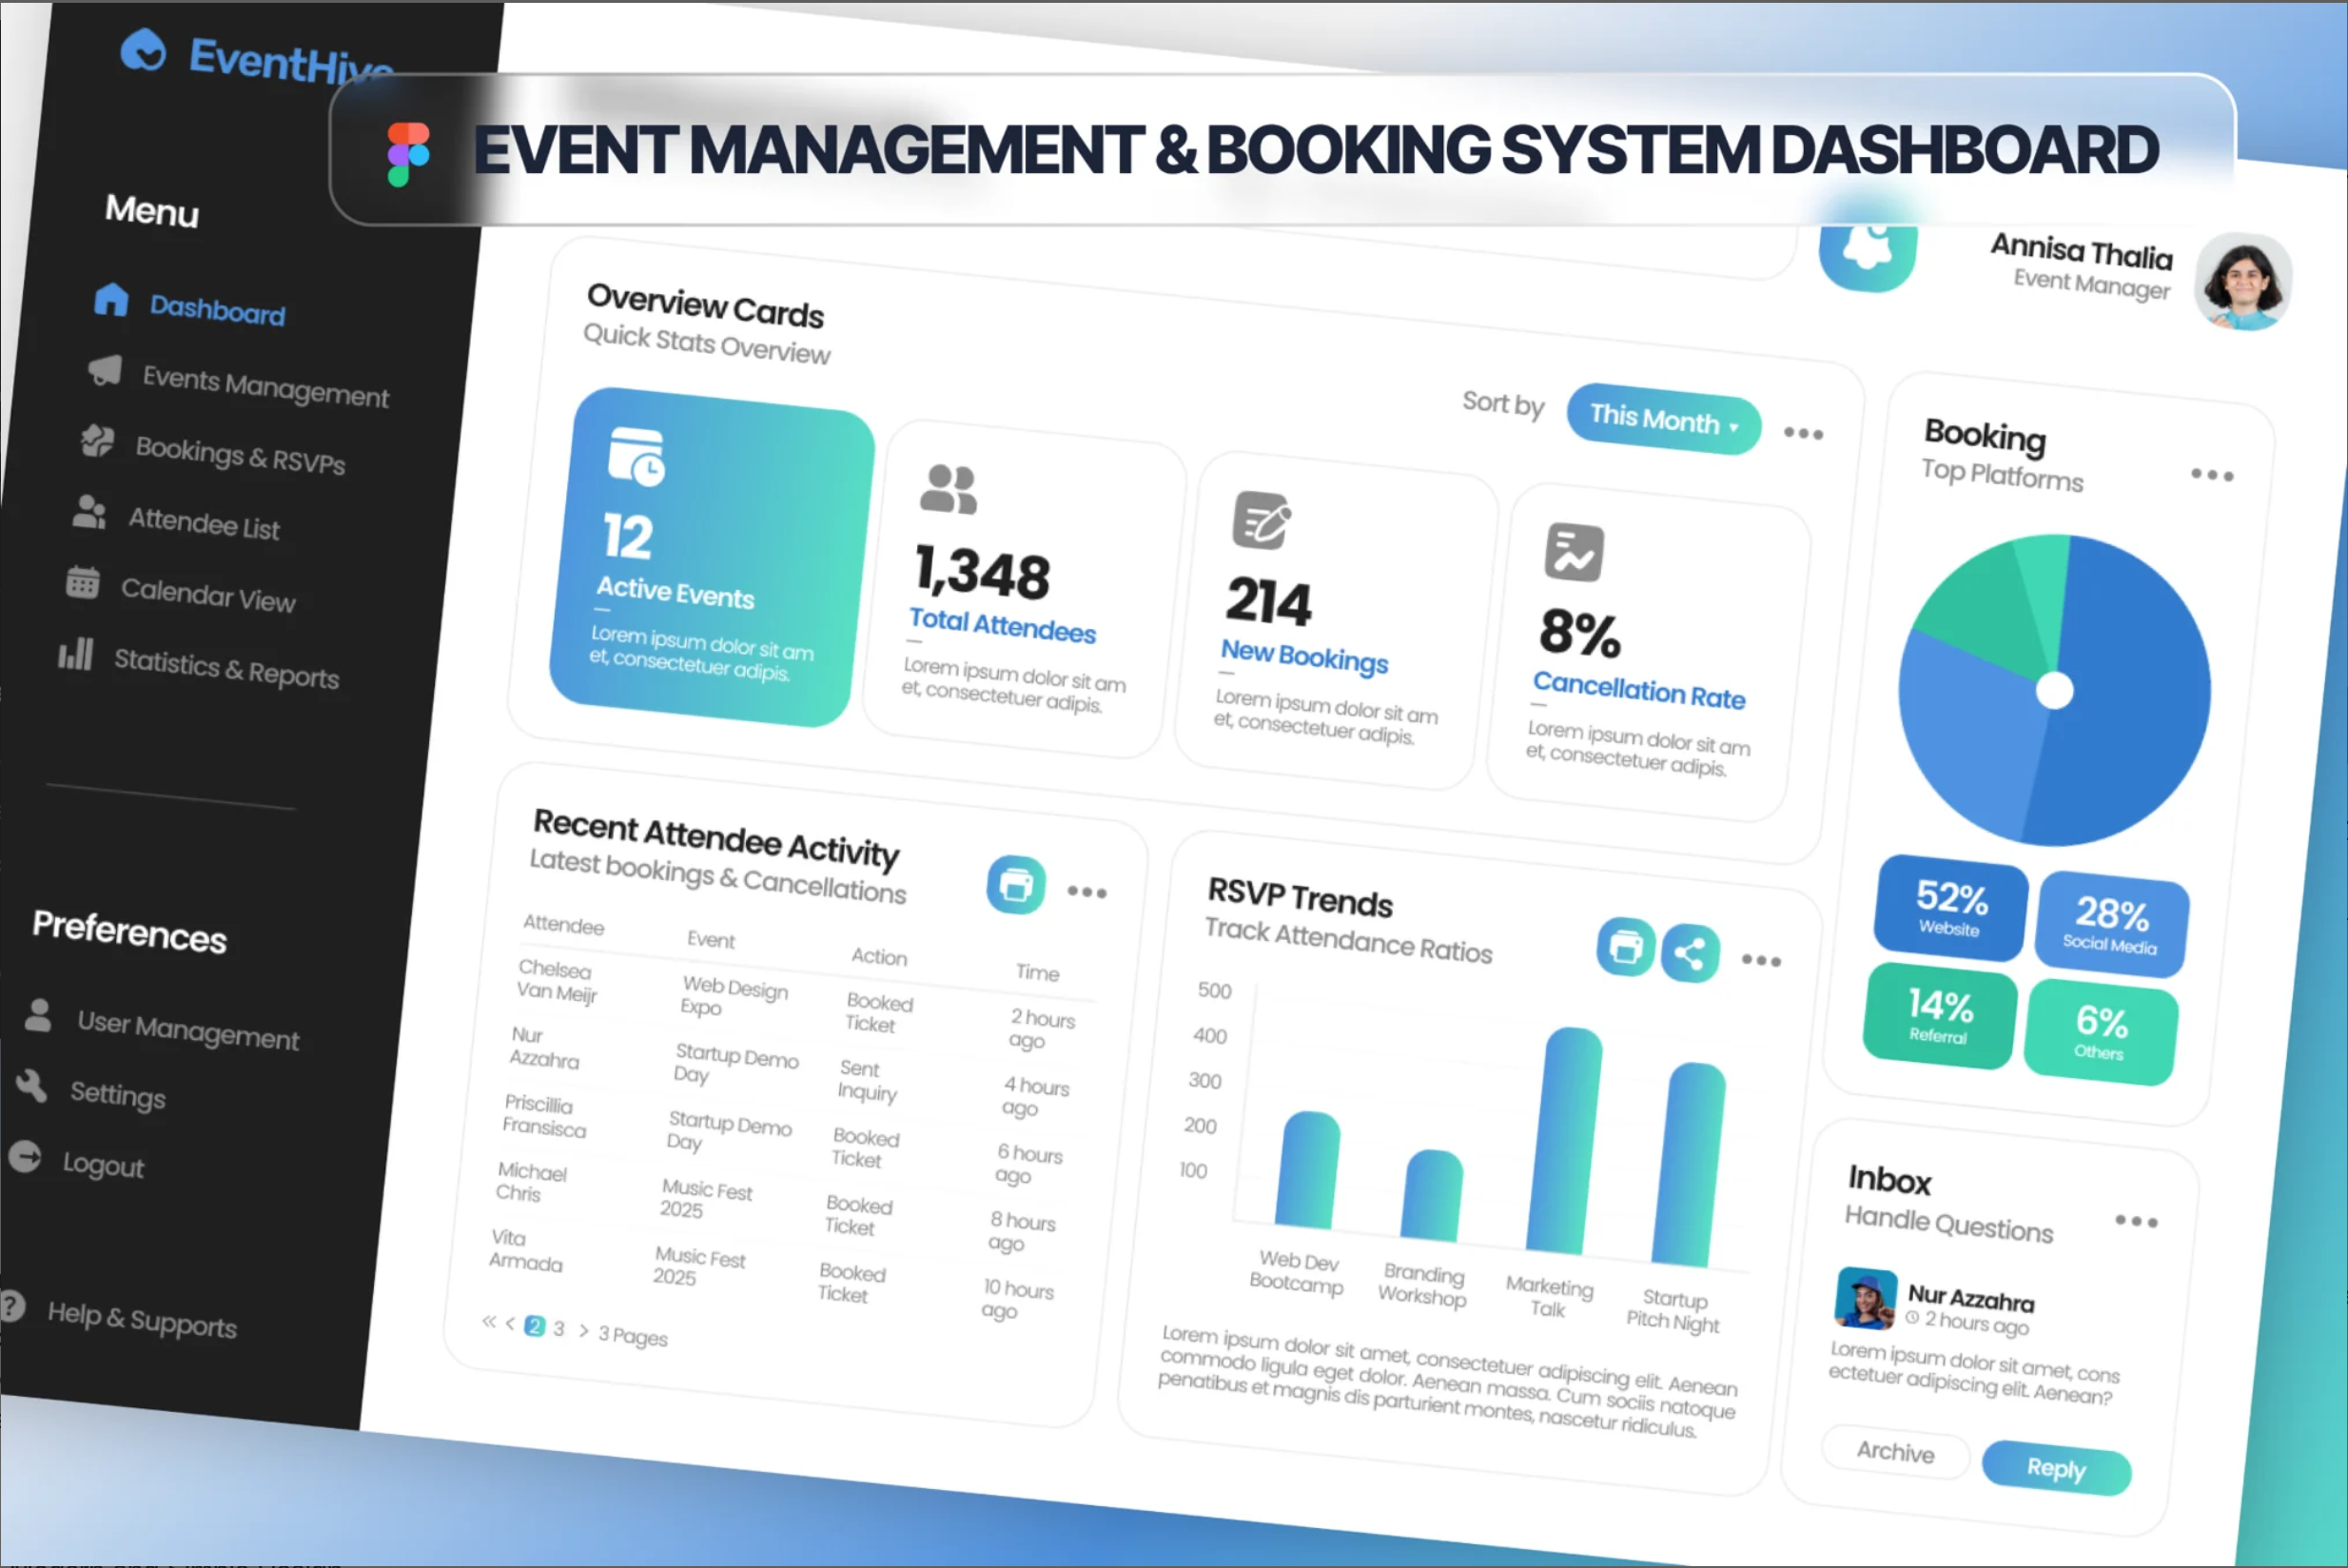Click the print icon in Recent Attendee Activity
Image resolution: width=2348 pixels, height=1568 pixels.
(1016, 884)
